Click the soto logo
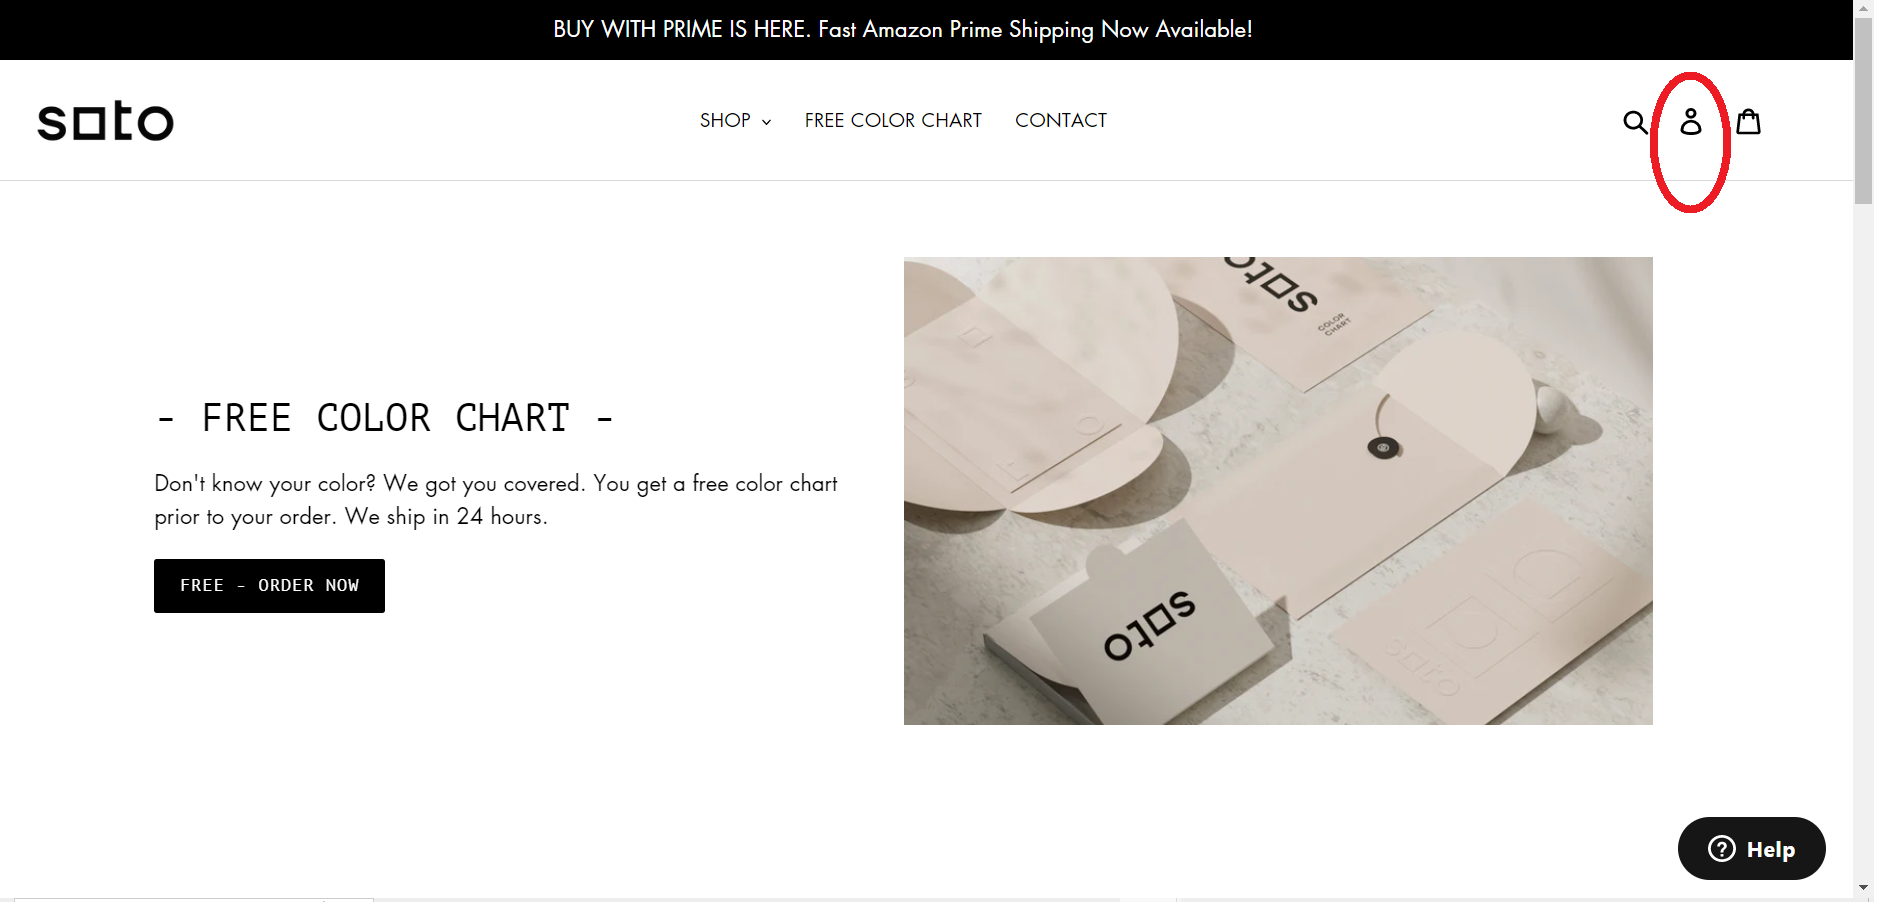Viewport: 1880px width, 902px height. [x=106, y=121]
